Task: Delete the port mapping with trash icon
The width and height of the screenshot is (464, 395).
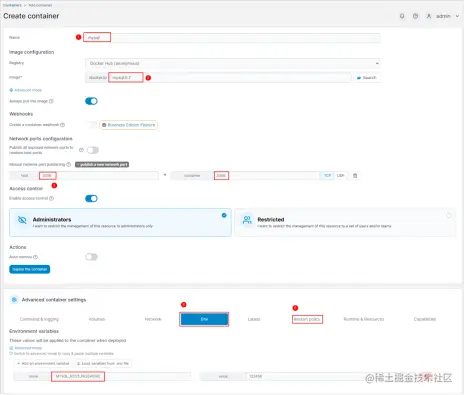Action: 355,175
